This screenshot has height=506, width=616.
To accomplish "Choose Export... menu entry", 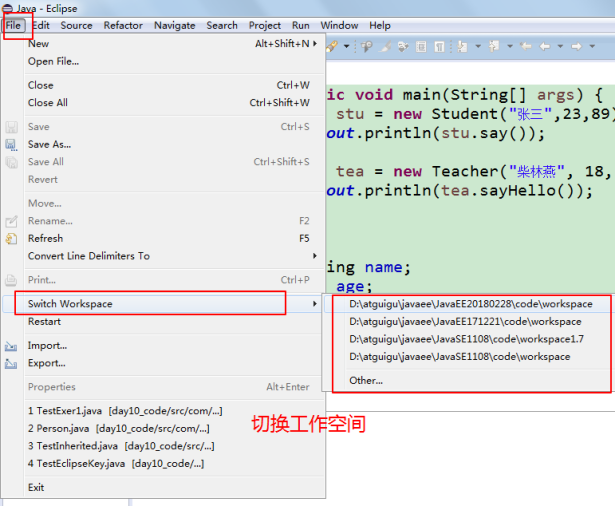I will point(173,363).
